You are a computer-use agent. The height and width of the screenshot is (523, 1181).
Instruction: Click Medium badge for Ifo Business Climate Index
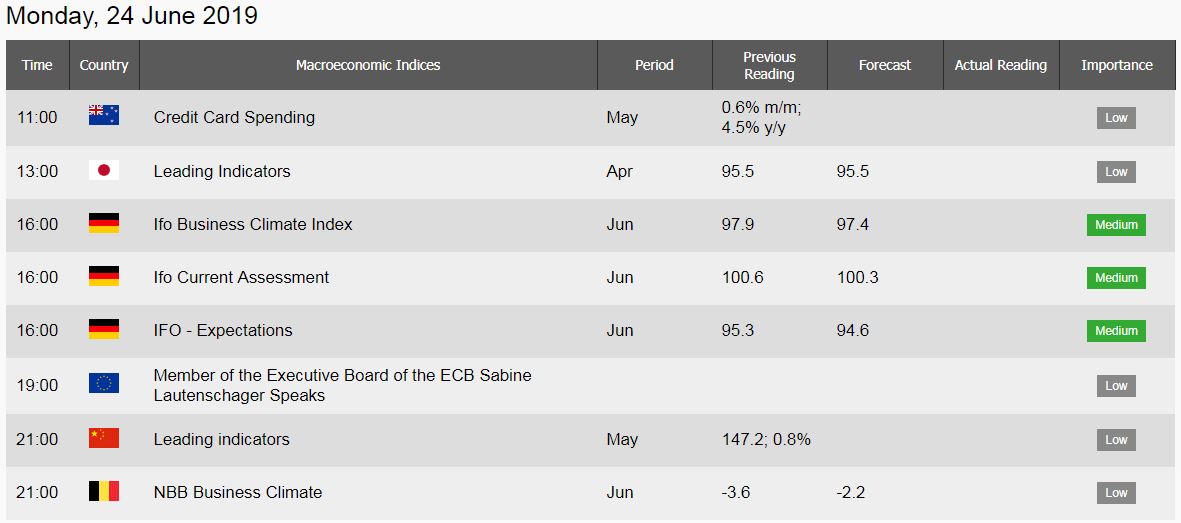pos(1116,225)
